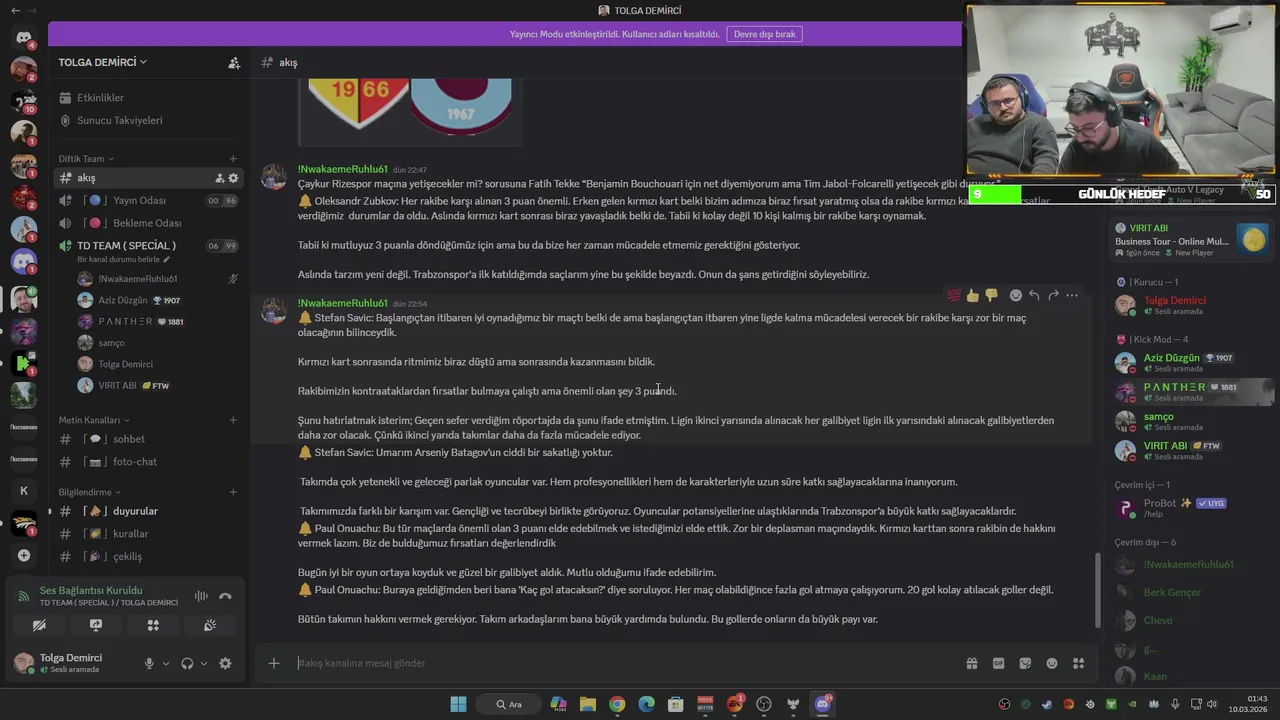Open Chrome from the taskbar
This screenshot has width=1280, height=720.
tap(617, 704)
